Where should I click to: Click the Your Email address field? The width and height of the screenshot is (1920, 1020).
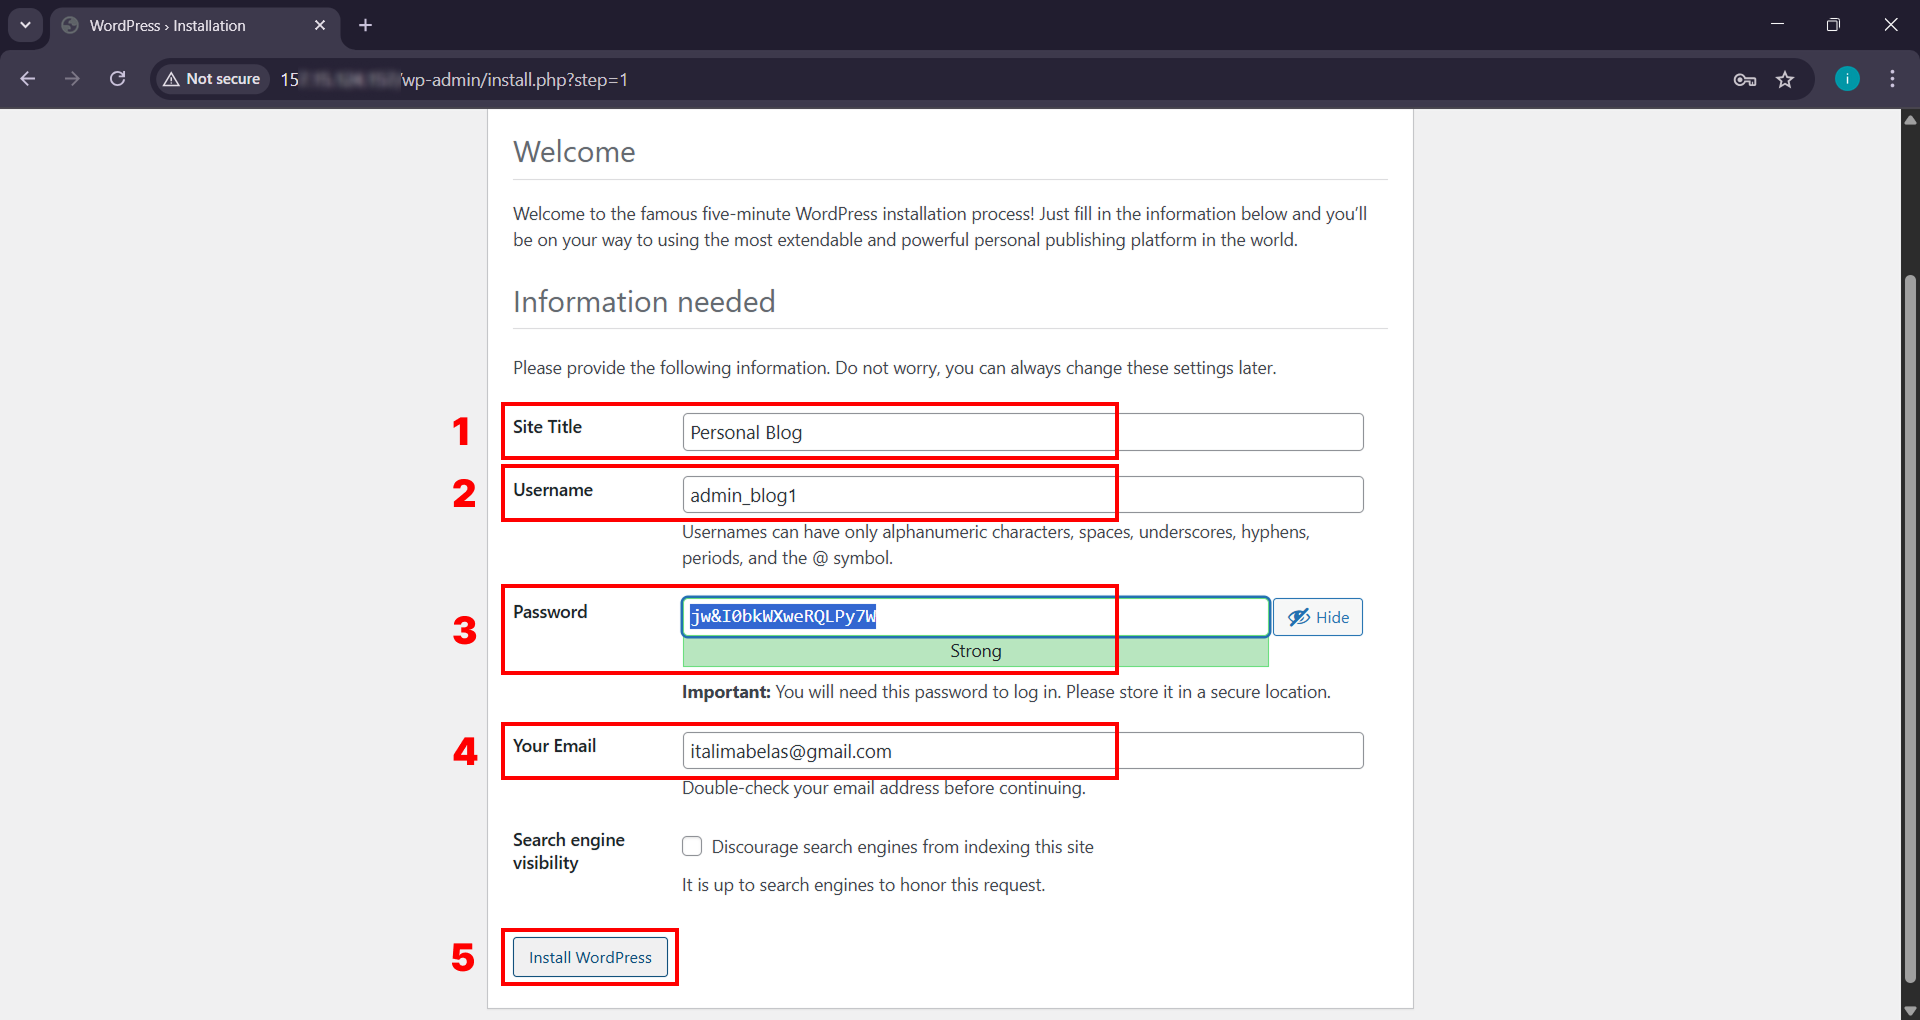(x=897, y=751)
